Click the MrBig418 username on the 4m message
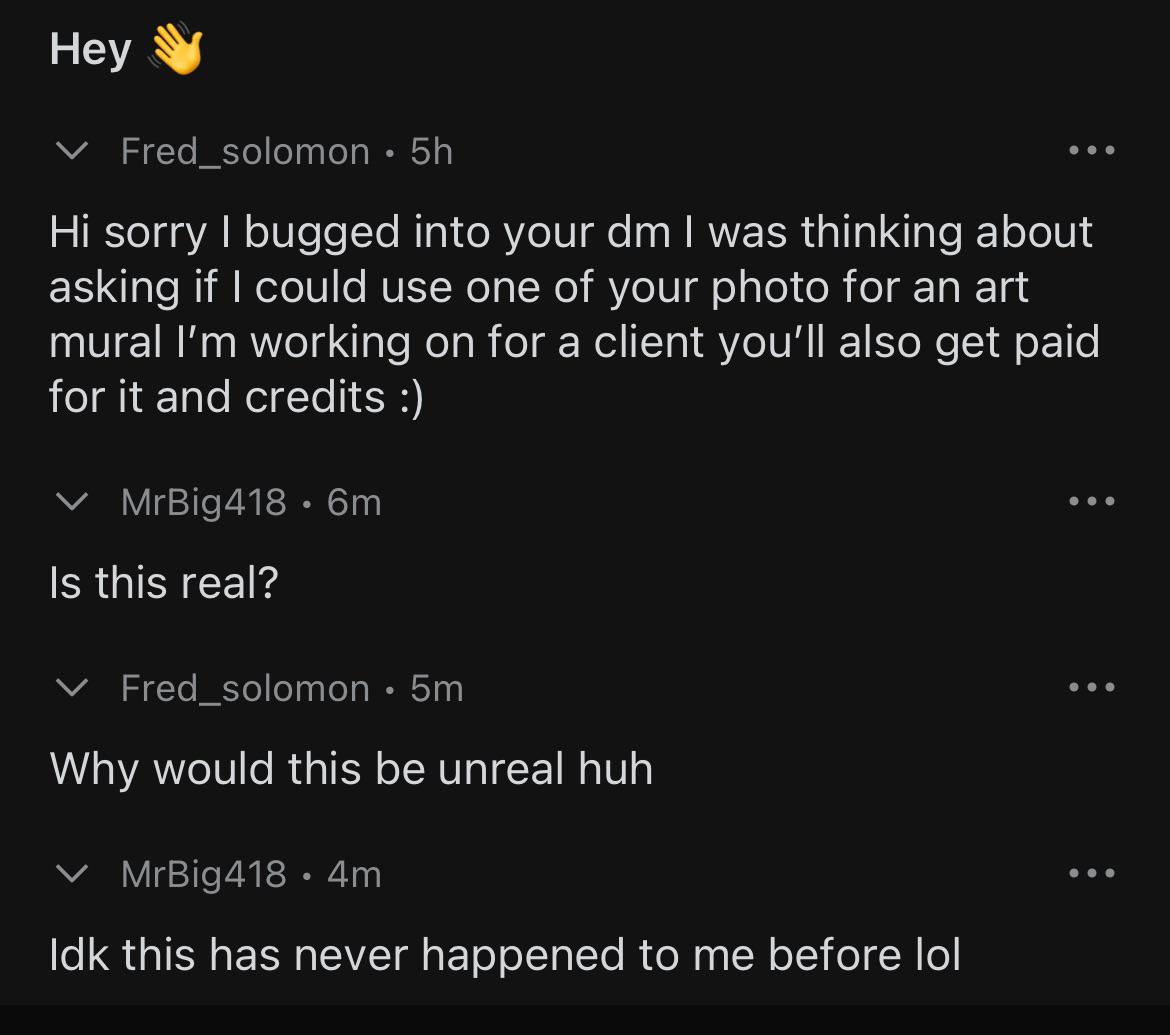Viewport: 1170px width, 1035px height. [x=204, y=875]
